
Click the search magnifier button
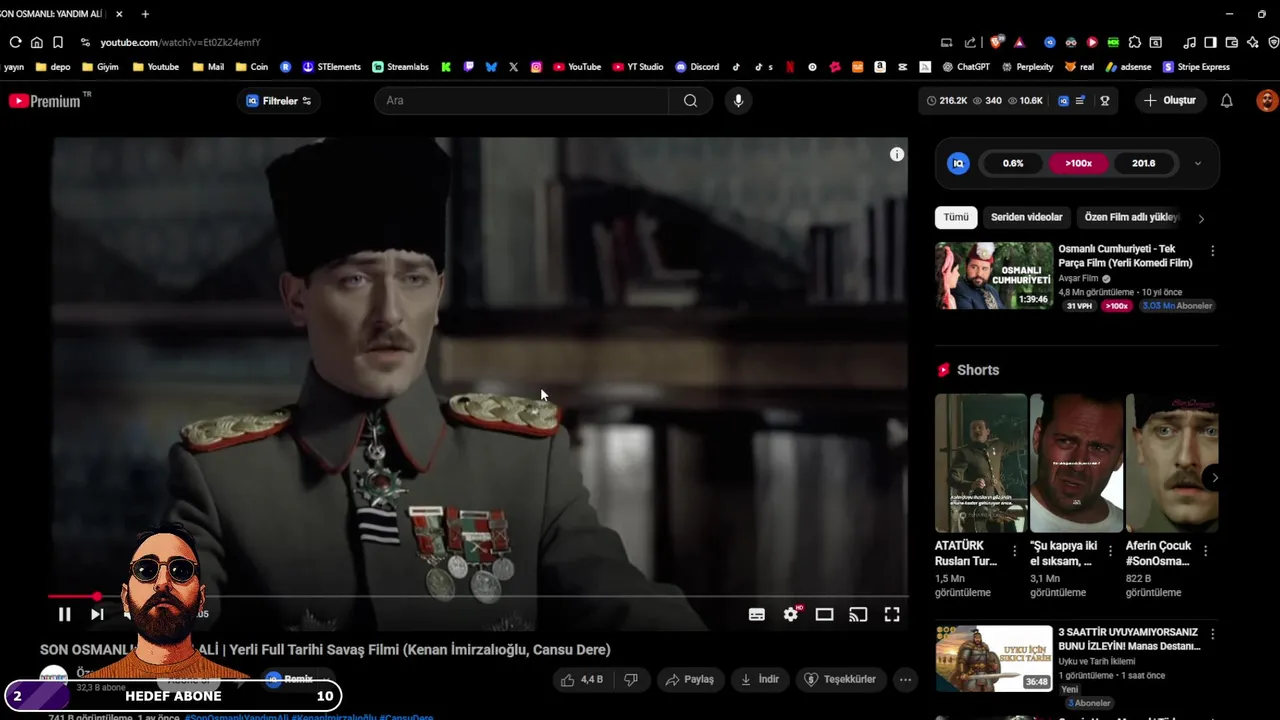pyautogui.click(x=690, y=101)
